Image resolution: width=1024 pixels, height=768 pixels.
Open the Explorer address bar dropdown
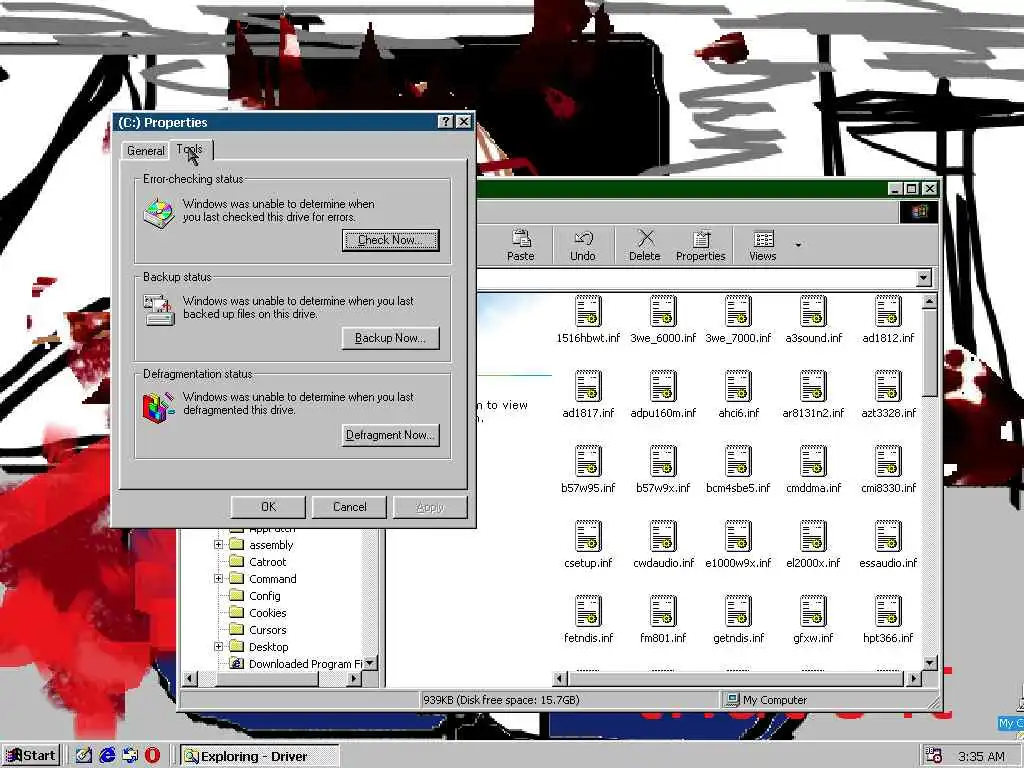(923, 278)
